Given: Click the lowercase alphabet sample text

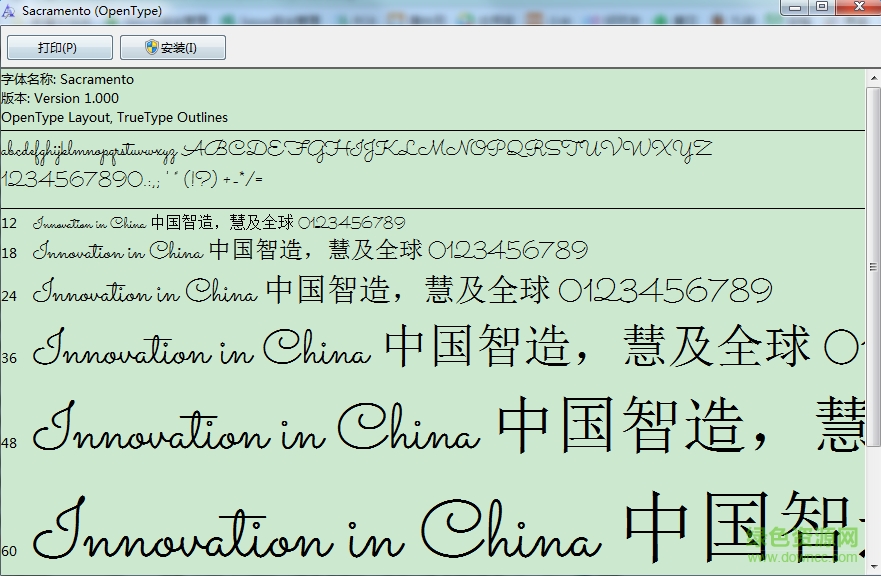Looking at the screenshot, I should pyautogui.click(x=89, y=151).
